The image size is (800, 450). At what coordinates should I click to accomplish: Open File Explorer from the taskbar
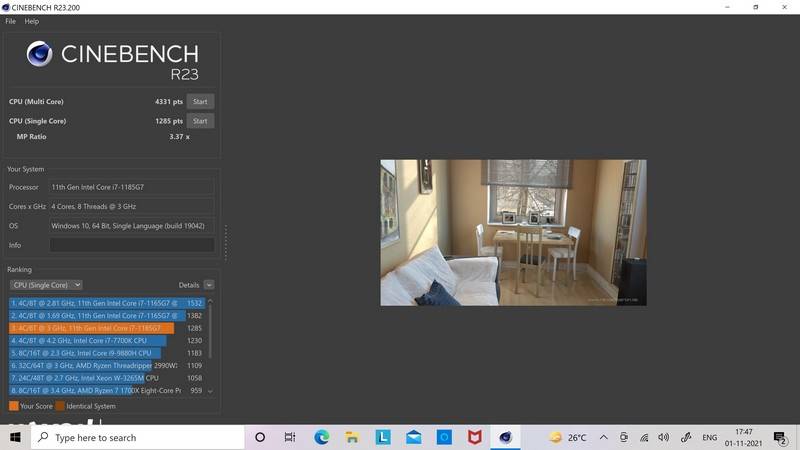tap(352, 438)
